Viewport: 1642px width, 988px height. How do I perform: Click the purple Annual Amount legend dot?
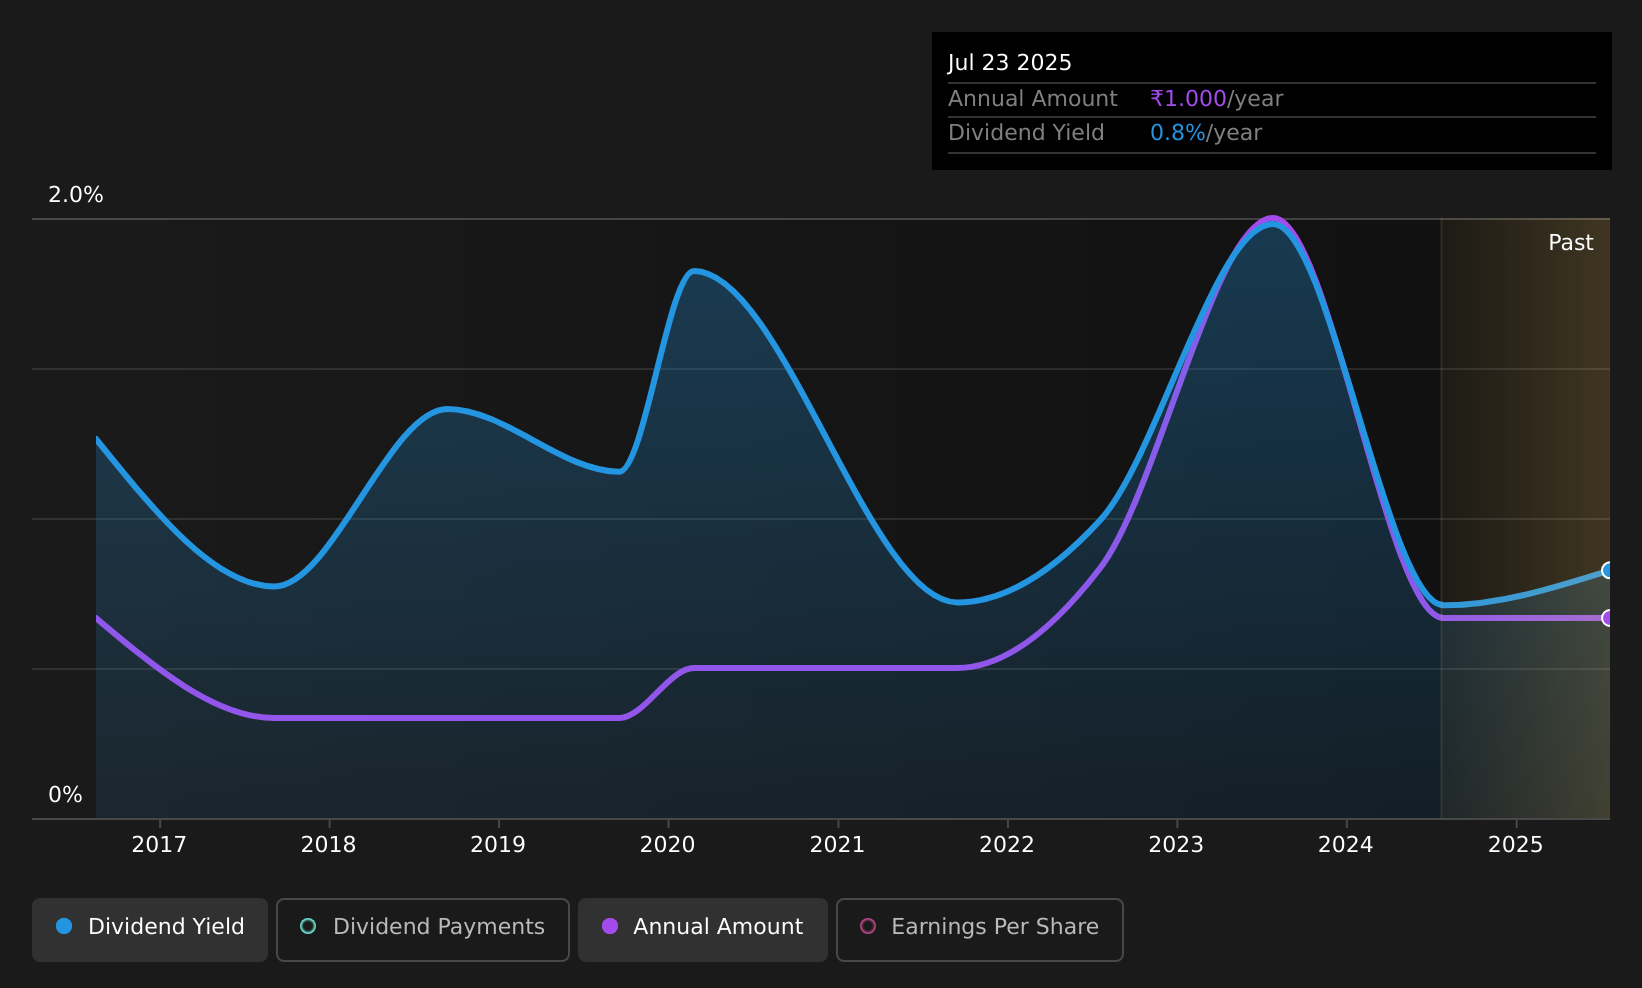tap(610, 926)
